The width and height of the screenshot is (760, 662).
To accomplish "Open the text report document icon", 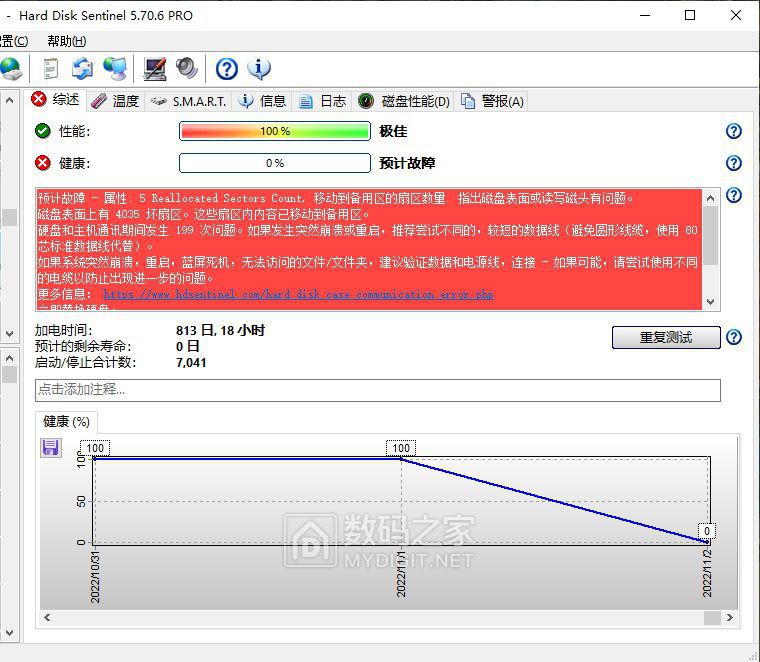I will (x=51, y=69).
